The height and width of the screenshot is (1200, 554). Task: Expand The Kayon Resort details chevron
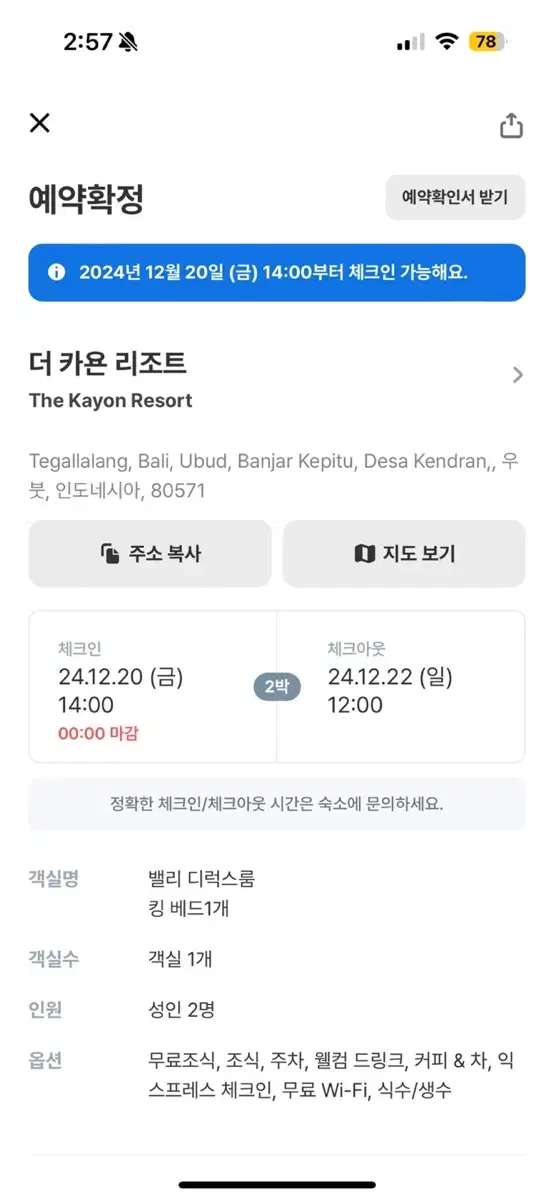(517, 375)
